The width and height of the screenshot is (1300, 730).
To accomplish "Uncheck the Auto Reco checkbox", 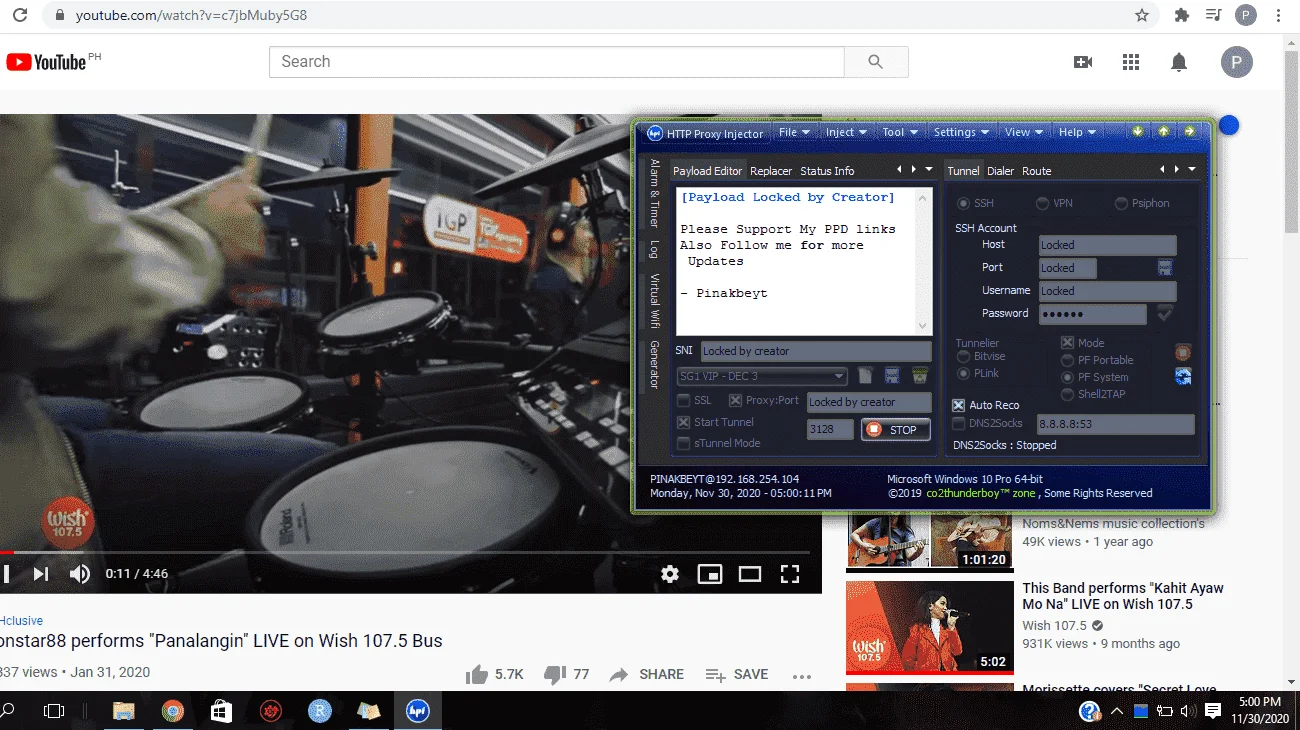I will click(958, 405).
